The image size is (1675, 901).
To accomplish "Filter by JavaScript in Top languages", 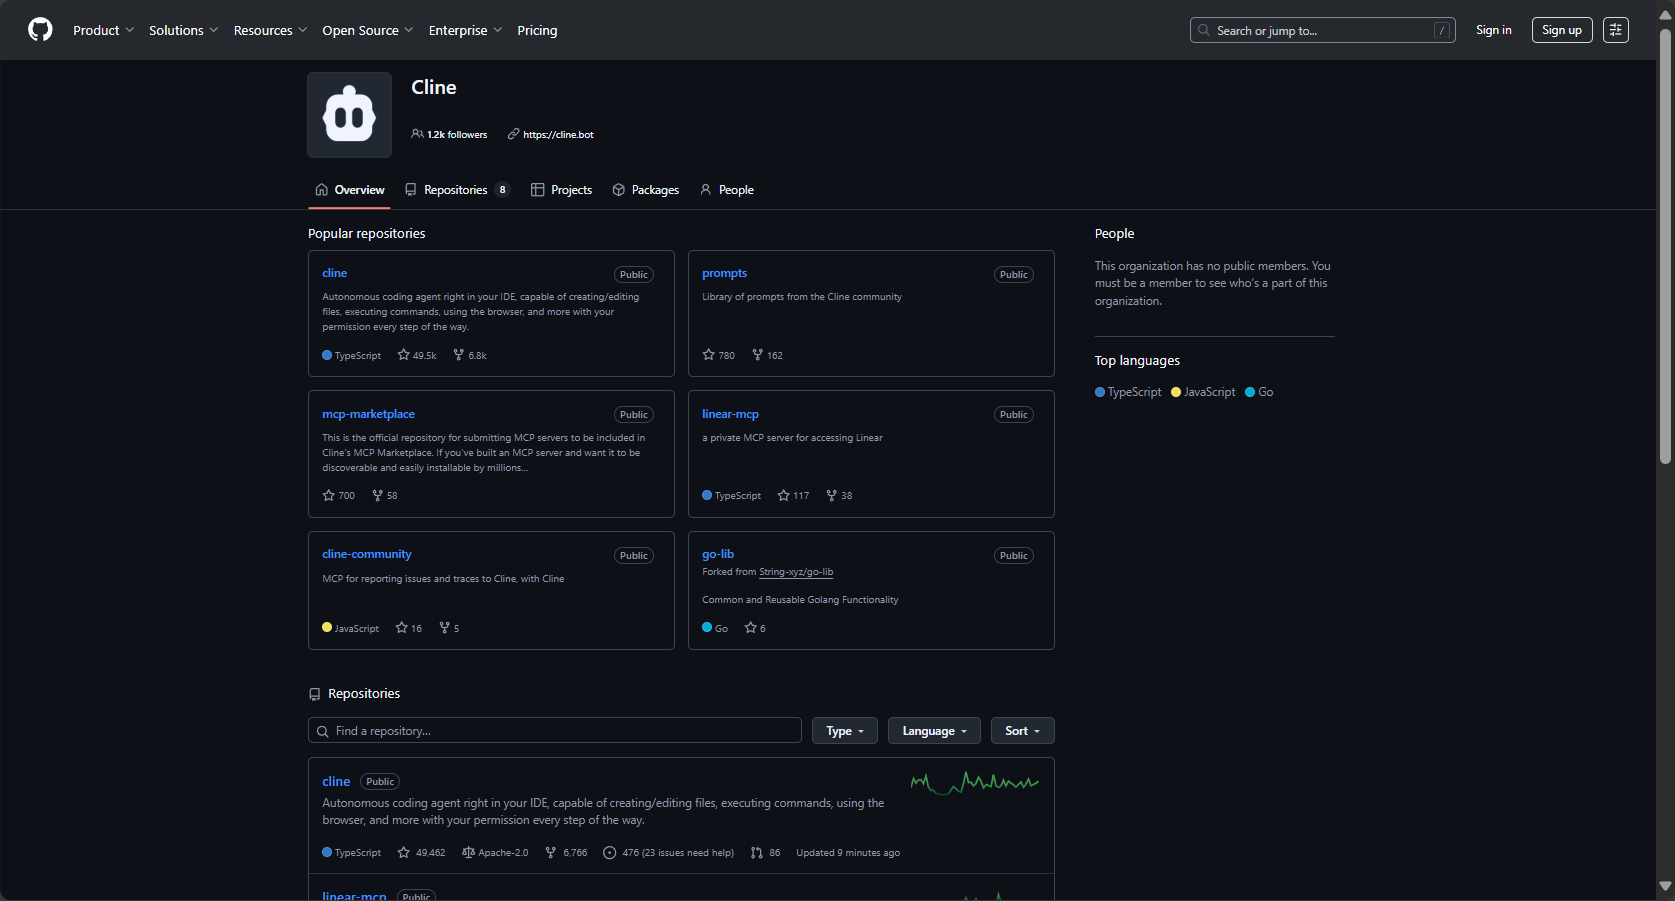I will (x=1203, y=392).
